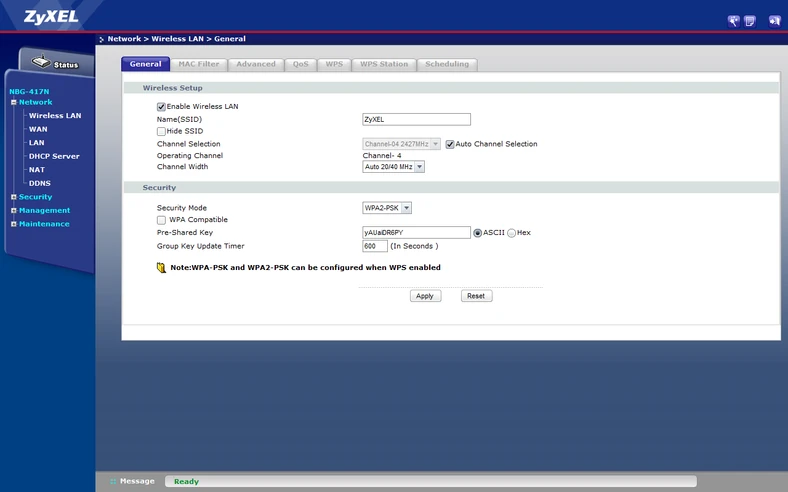
Task: Select the ASCII key format radio
Action: click(x=477, y=233)
